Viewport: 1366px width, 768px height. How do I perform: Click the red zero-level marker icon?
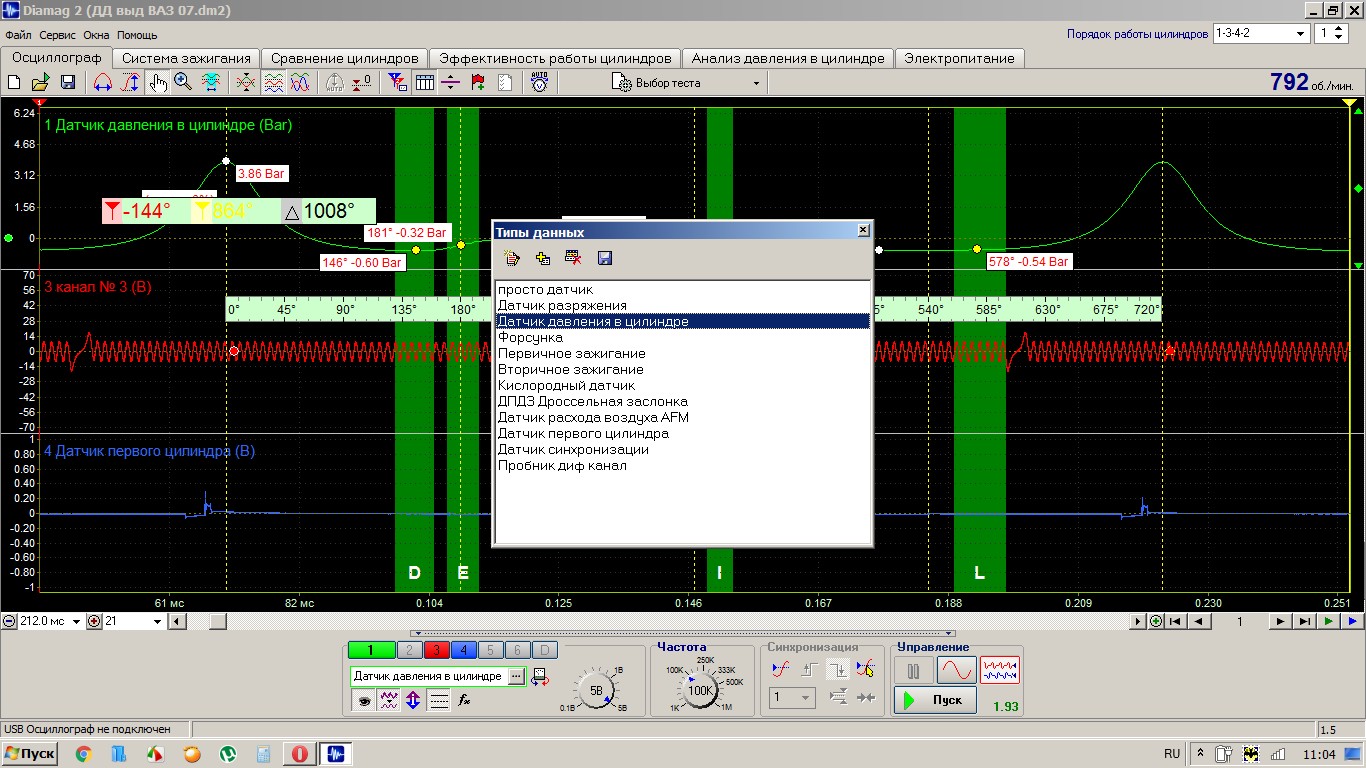click(362, 83)
